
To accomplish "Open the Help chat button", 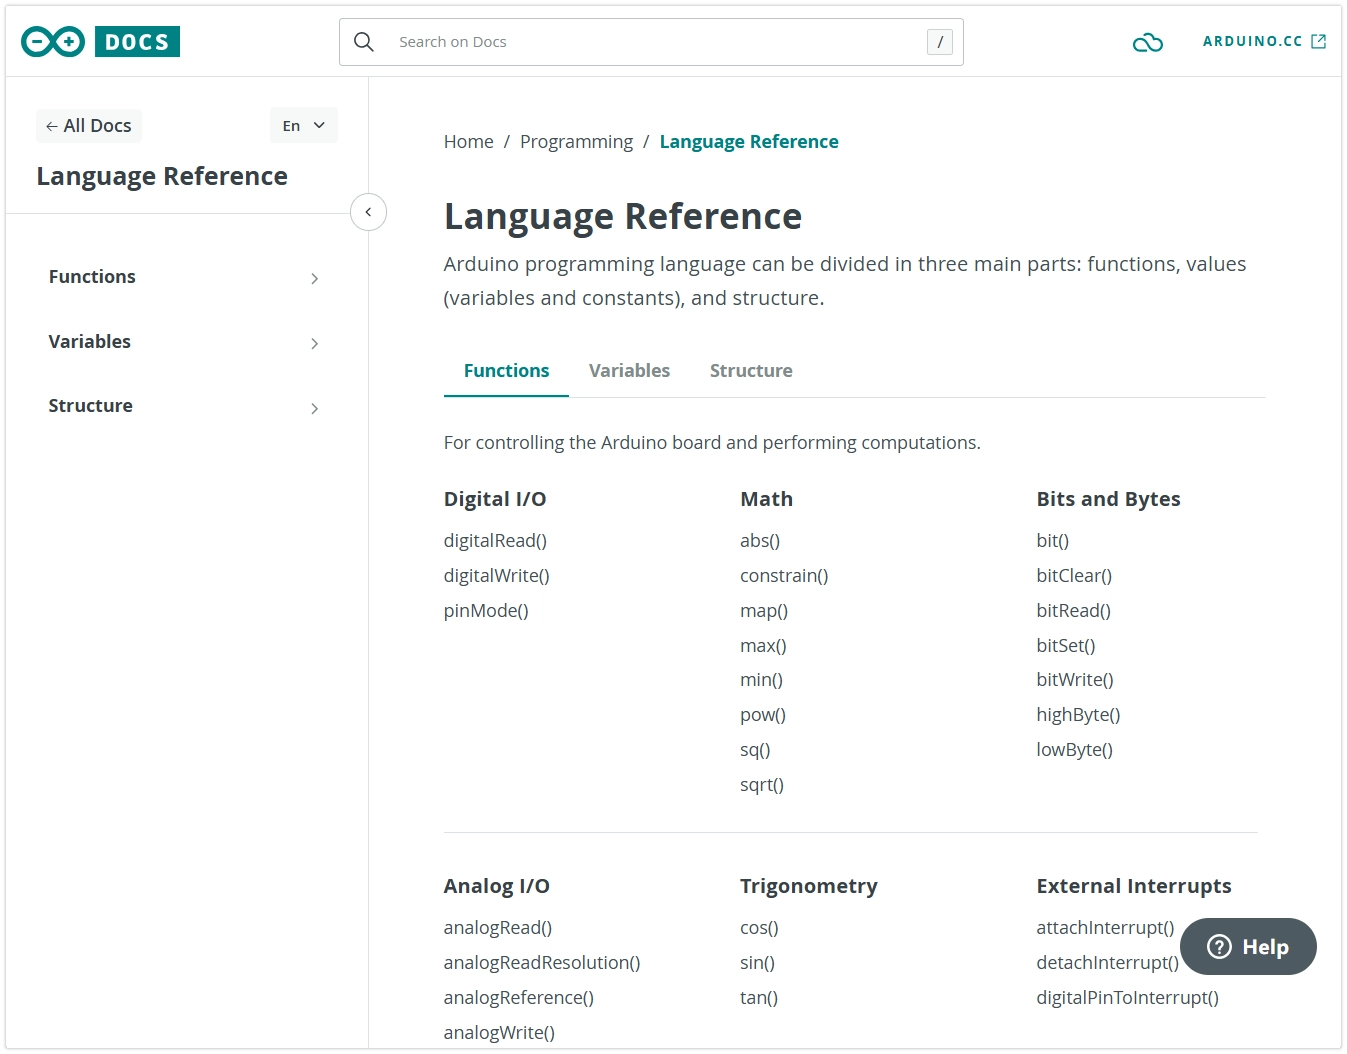I will [x=1247, y=946].
